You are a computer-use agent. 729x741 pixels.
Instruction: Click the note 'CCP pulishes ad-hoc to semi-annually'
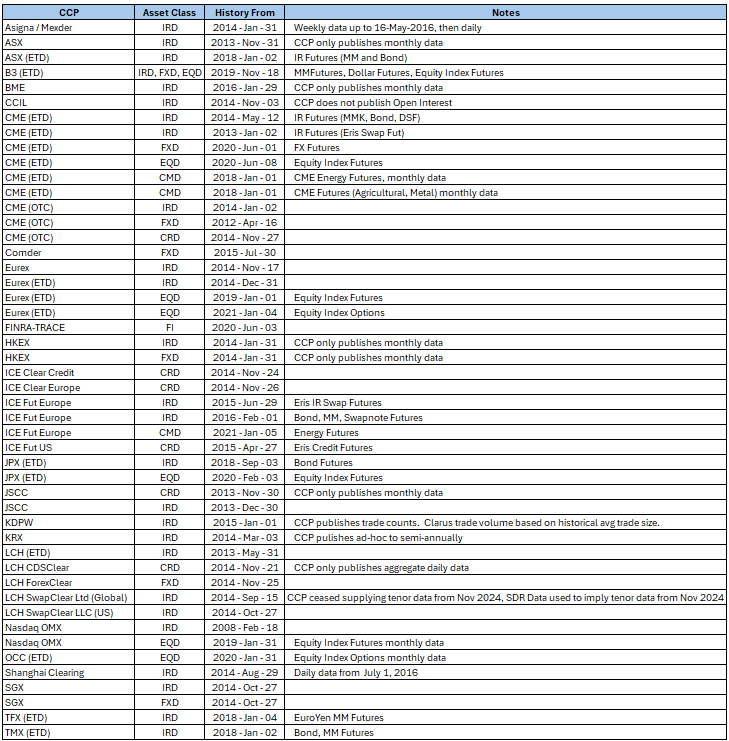click(506, 538)
